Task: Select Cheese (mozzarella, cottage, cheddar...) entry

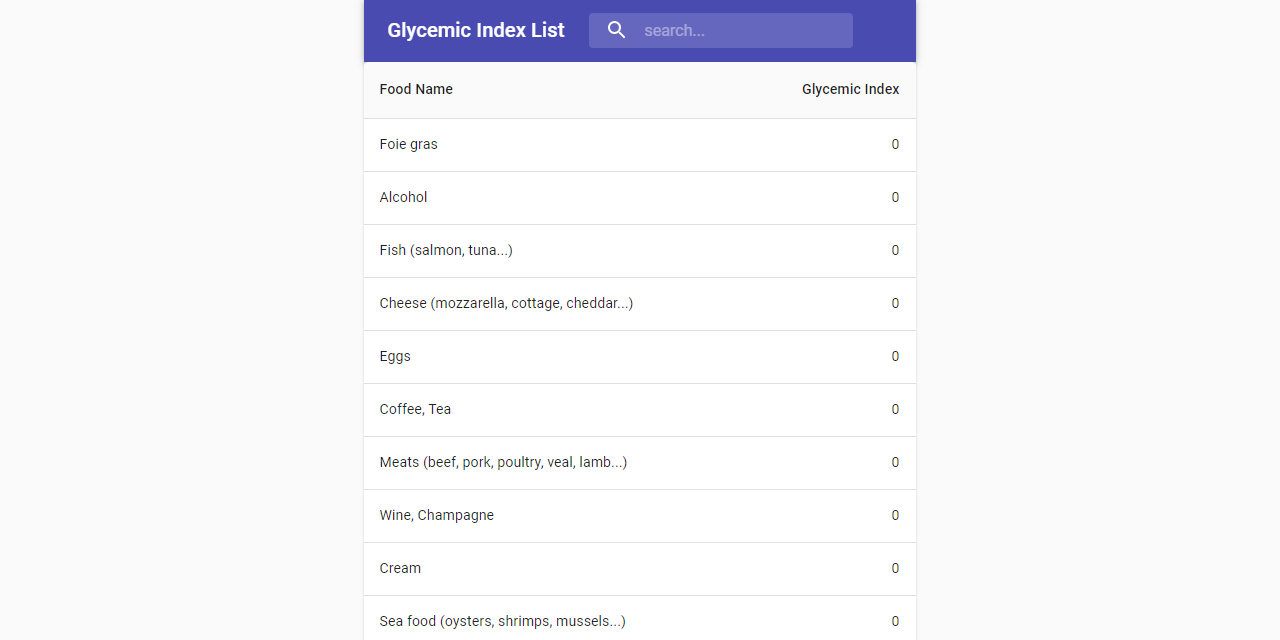Action: pos(506,303)
